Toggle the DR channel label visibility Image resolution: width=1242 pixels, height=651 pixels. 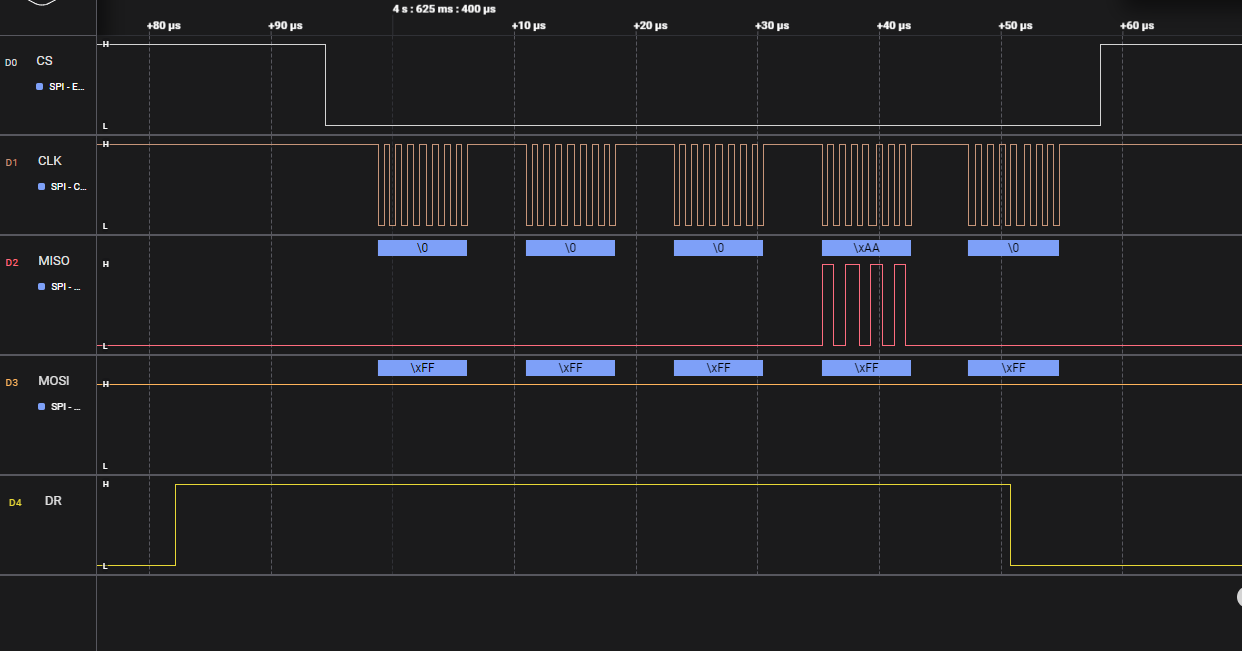click(x=54, y=501)
